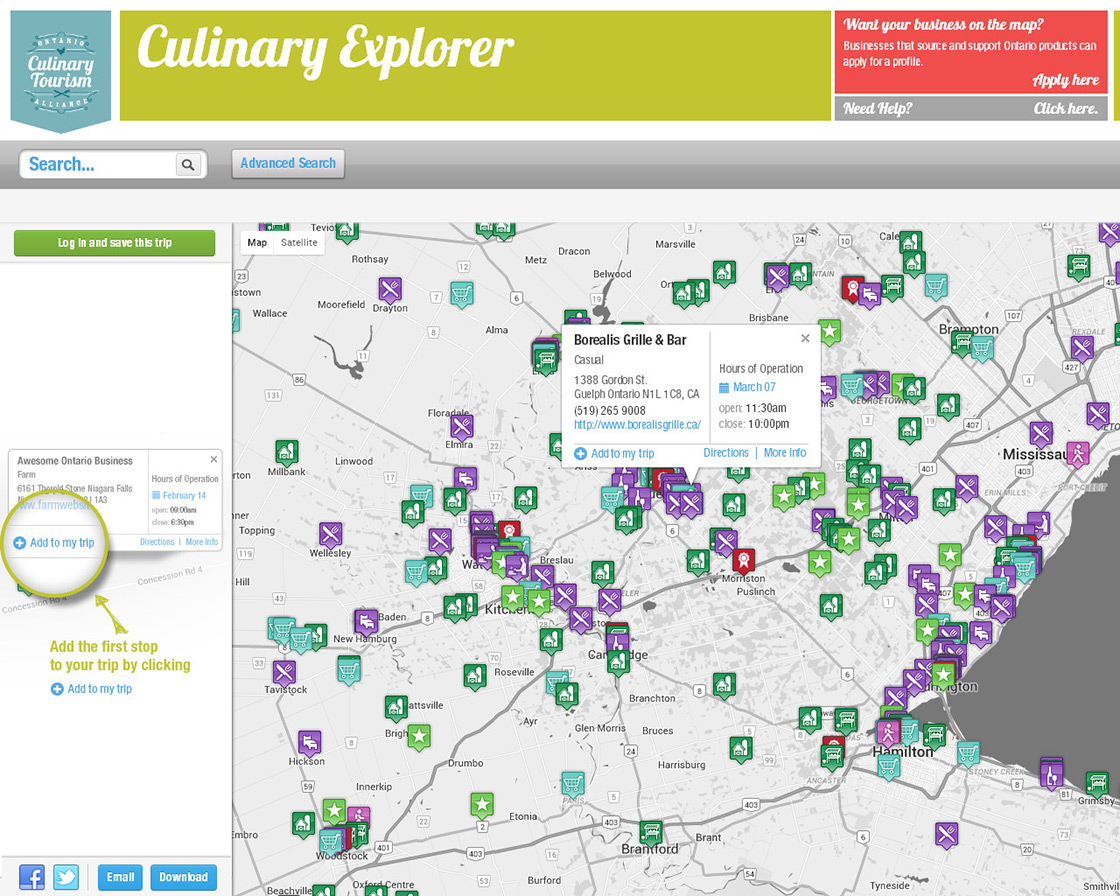This screenshot has width=1120, height=896.
Task: Click the calendar icon beside March 07
Action: coord(724,387)
